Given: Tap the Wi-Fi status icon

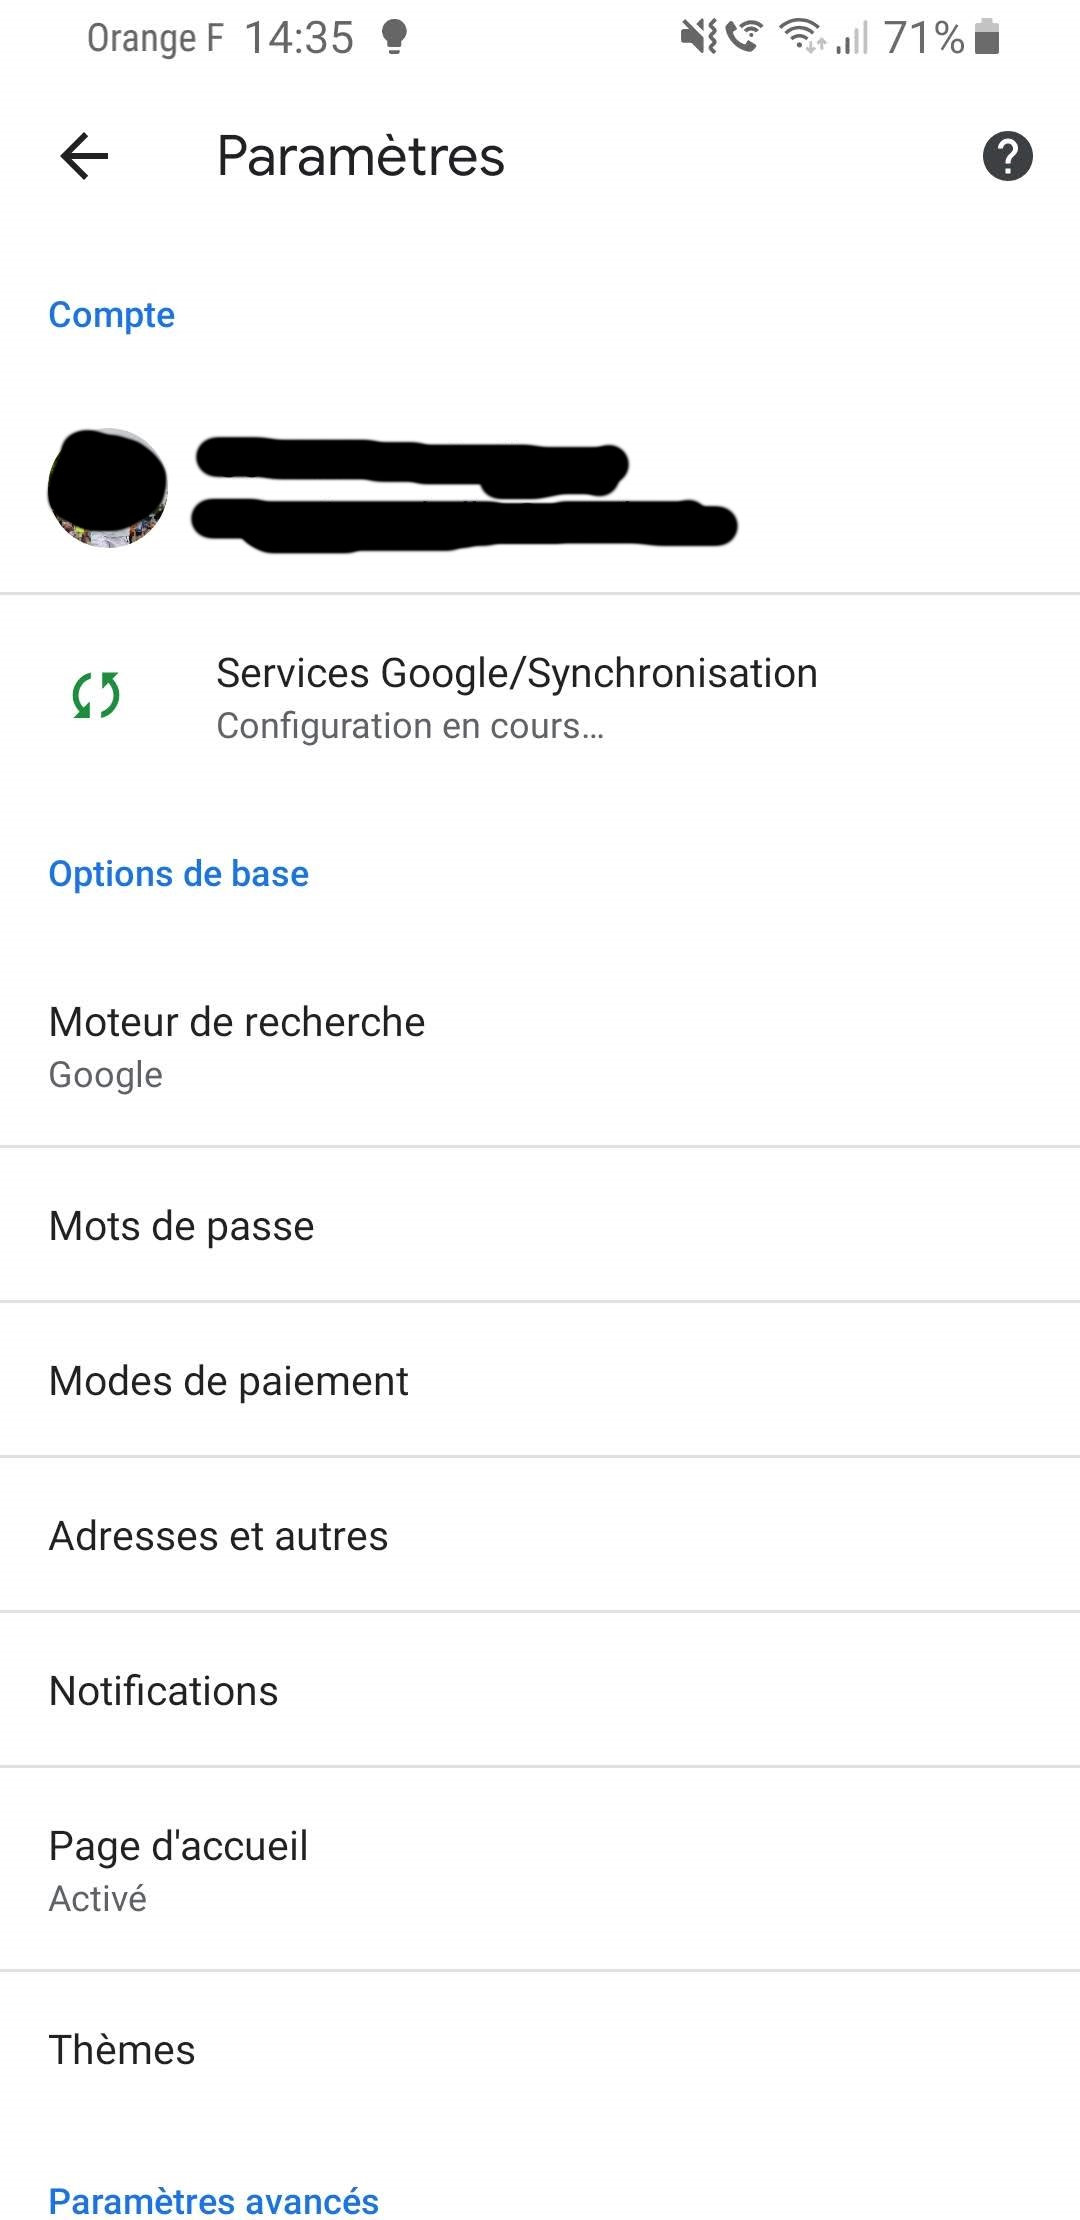Looking at the screenshot, I should pos(802,38).
